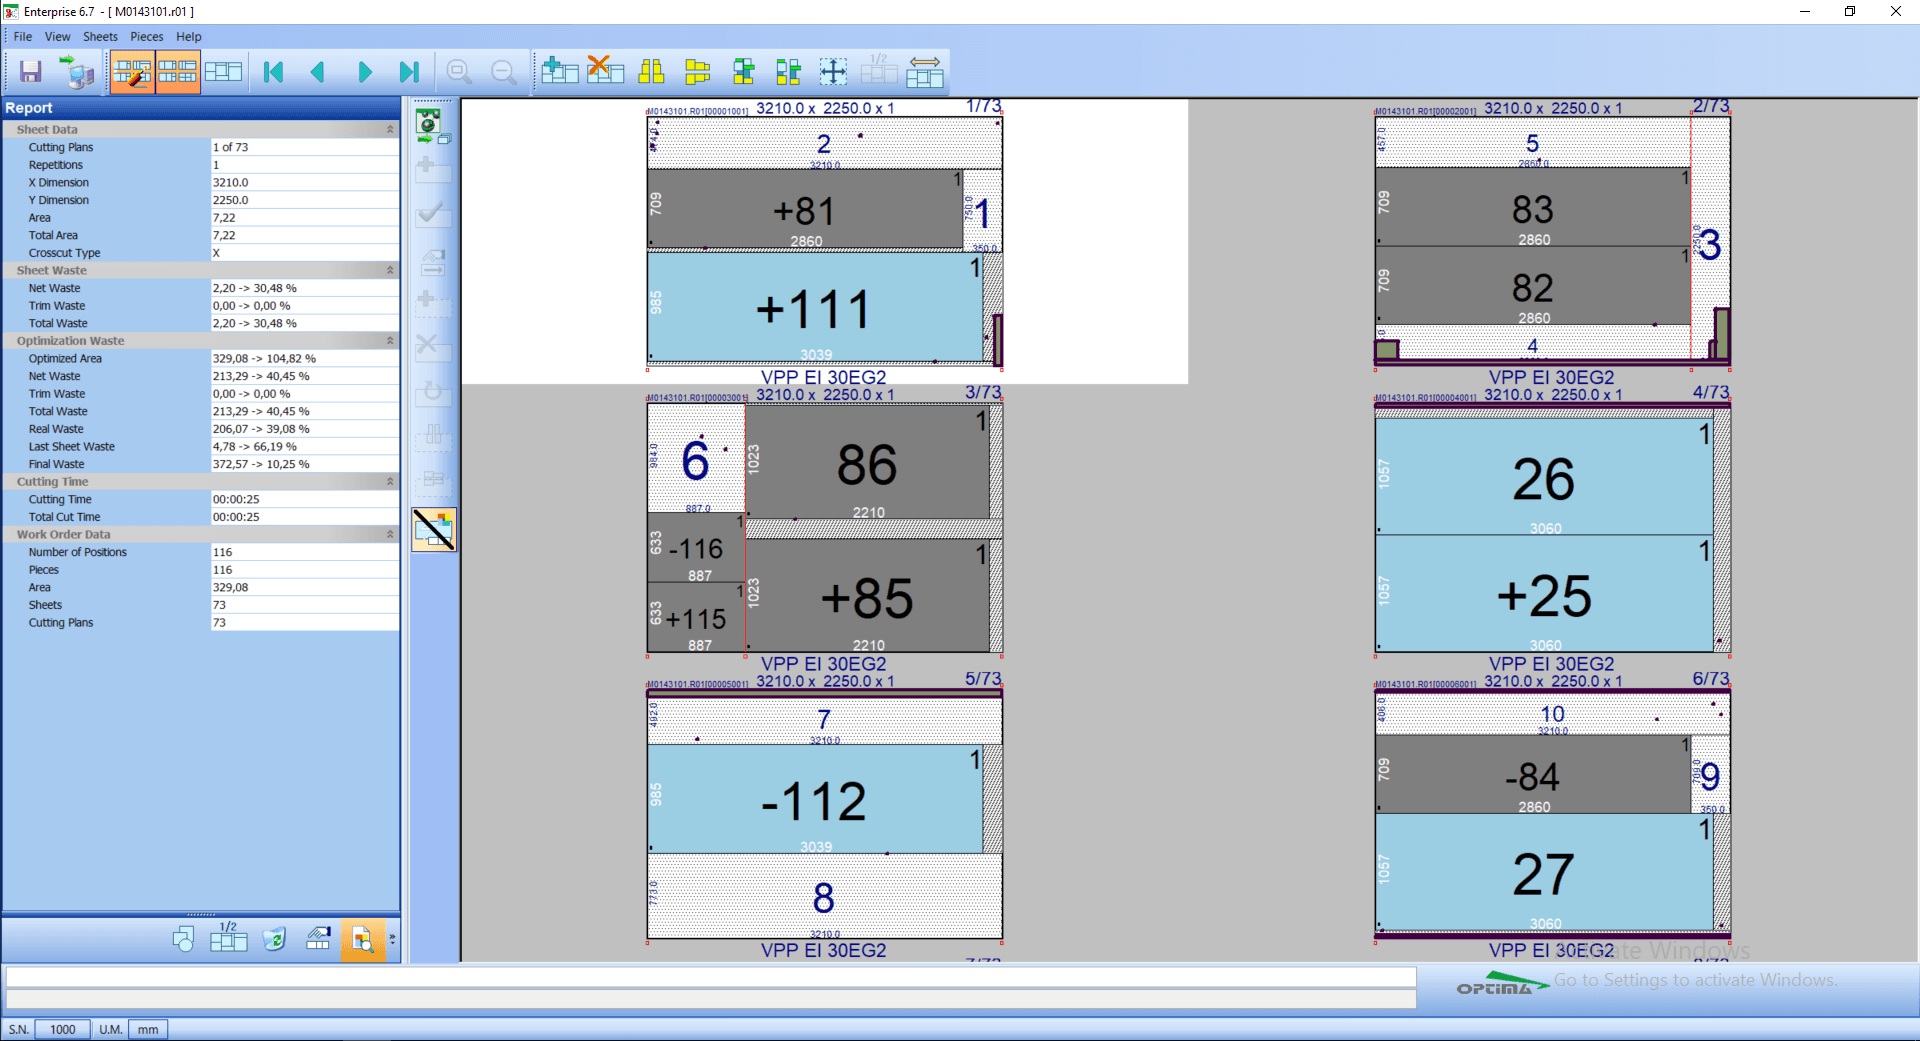Open the Sheets menu
Image resolution: width=1920 pixels, height=1041 pixels.
coord(100,37)
